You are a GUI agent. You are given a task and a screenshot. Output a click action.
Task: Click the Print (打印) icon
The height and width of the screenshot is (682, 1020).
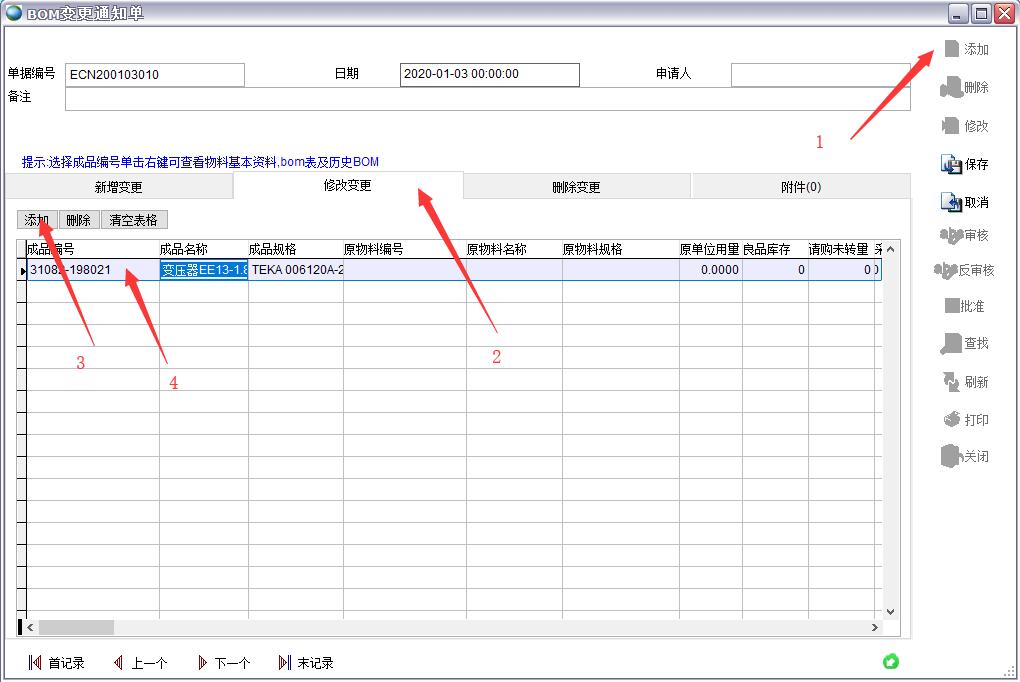tap(951, 420)
